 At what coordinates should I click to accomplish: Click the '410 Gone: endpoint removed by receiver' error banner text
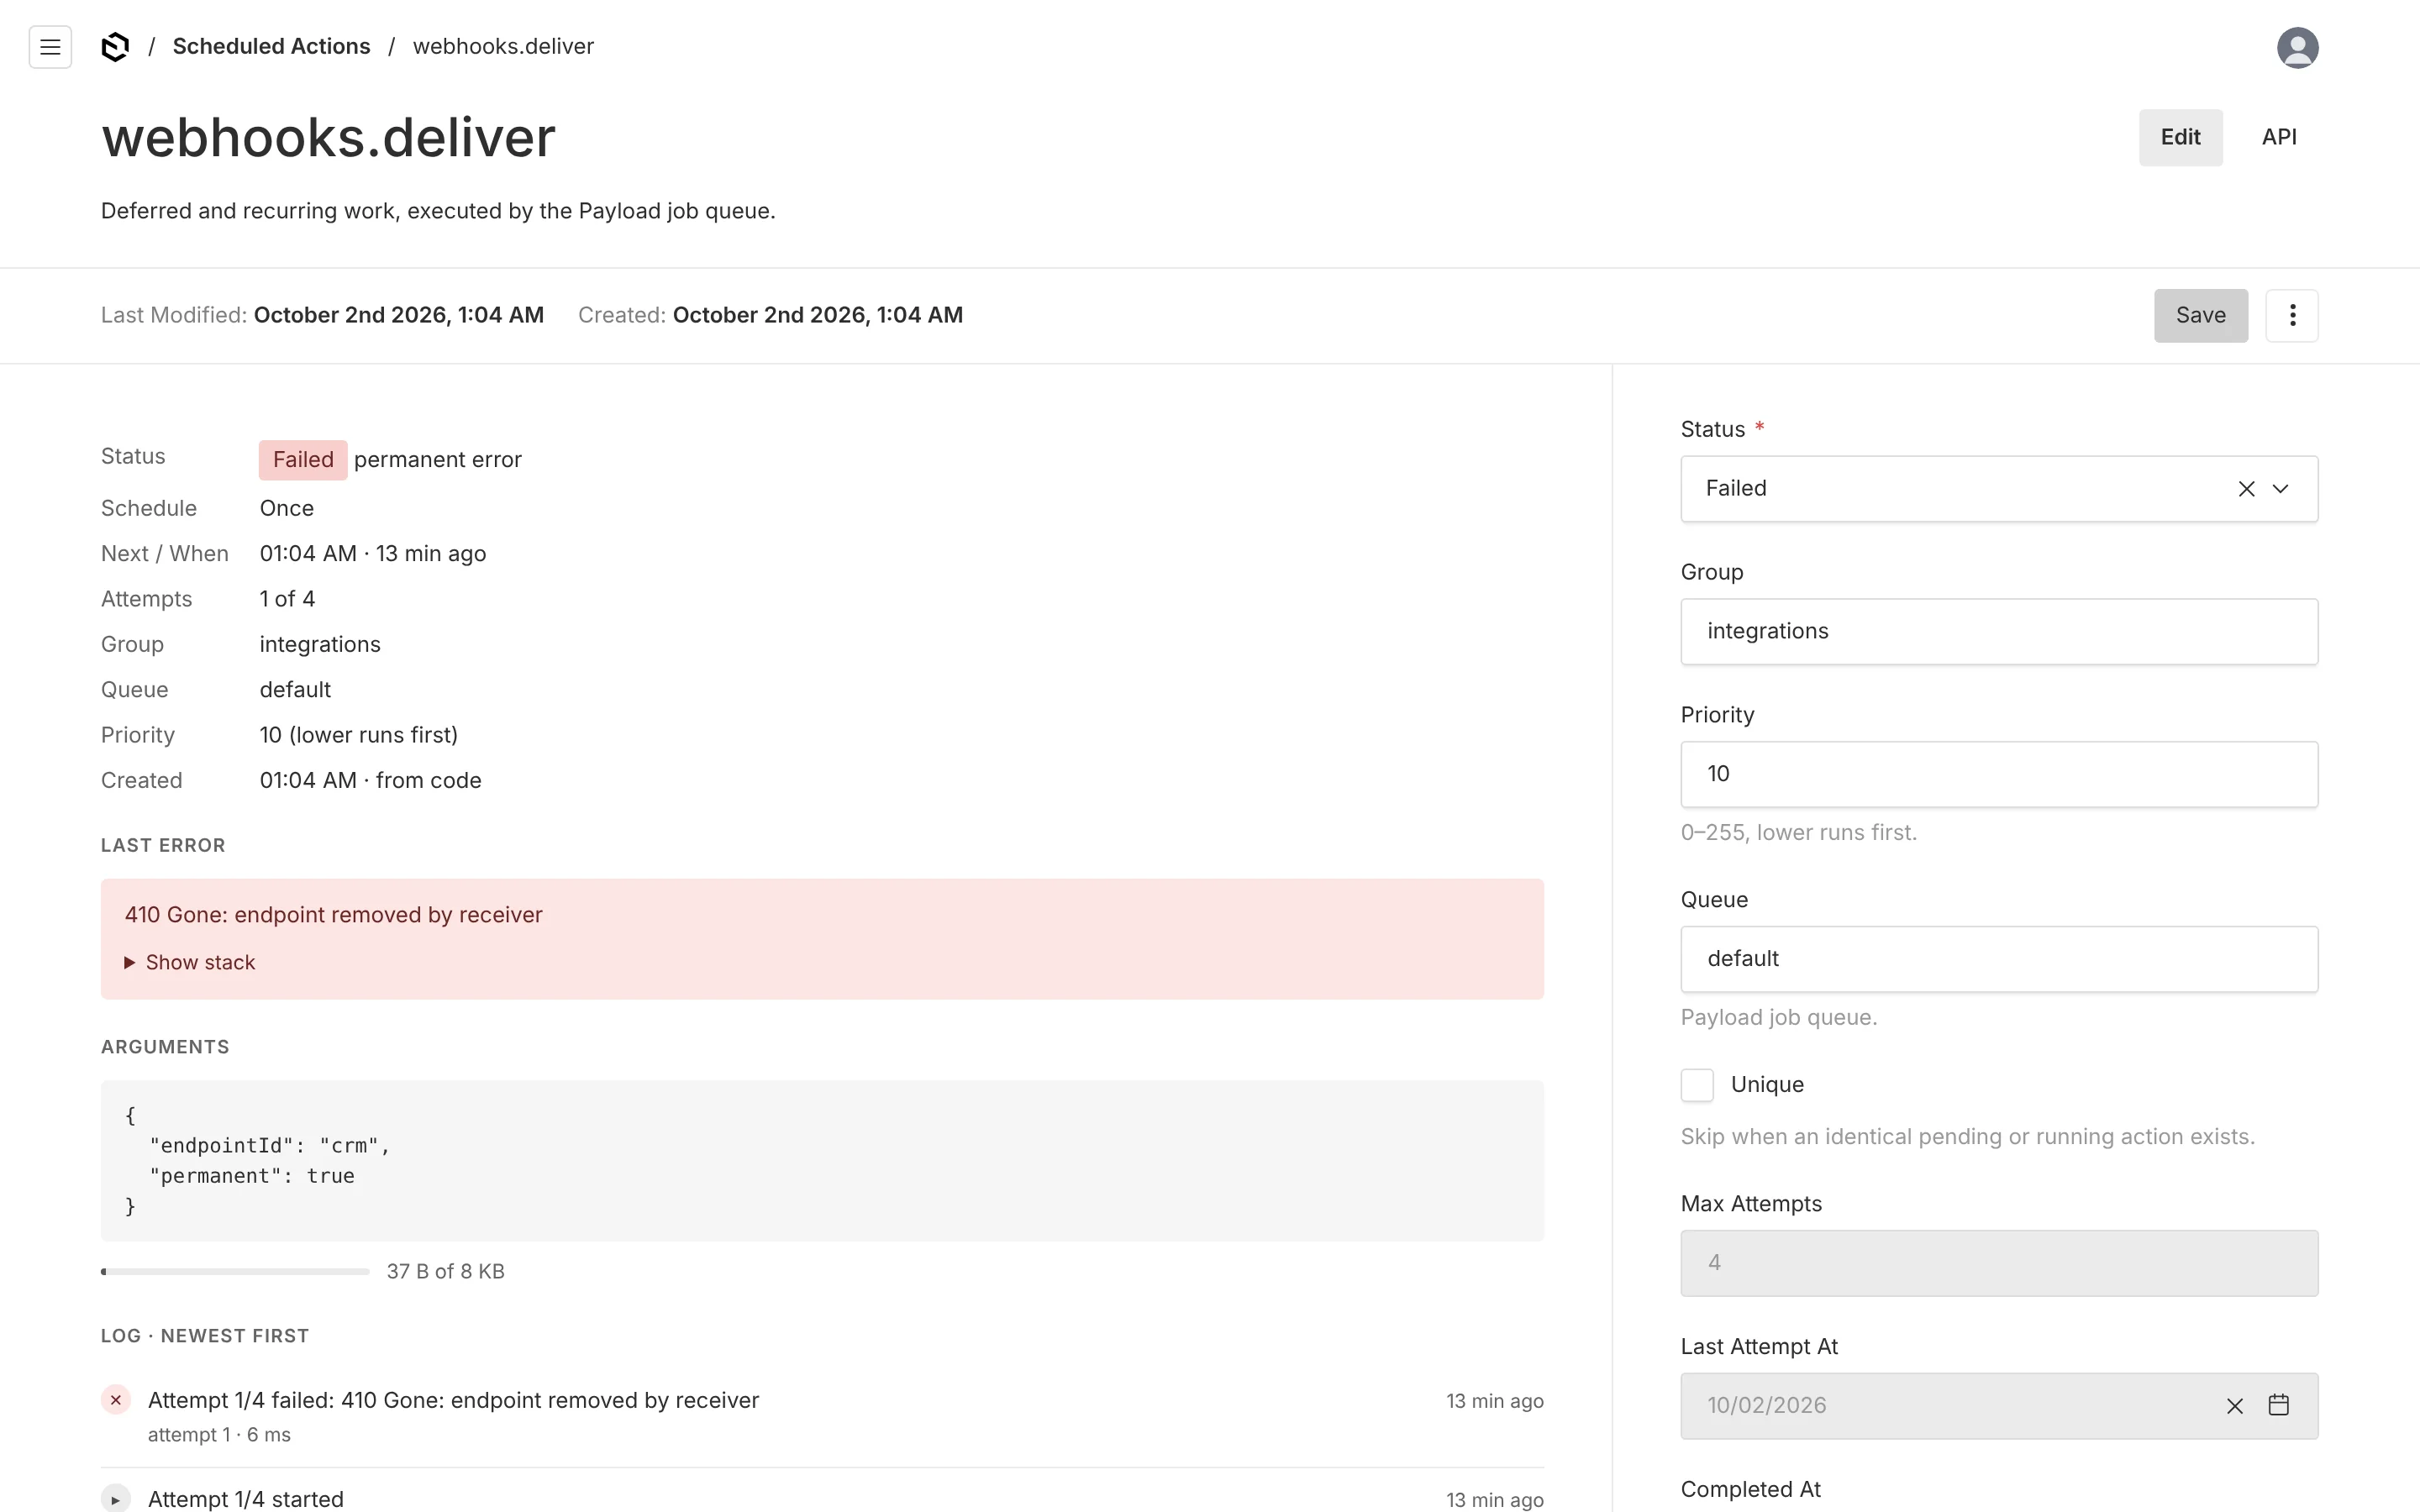(x=333, y=915)
